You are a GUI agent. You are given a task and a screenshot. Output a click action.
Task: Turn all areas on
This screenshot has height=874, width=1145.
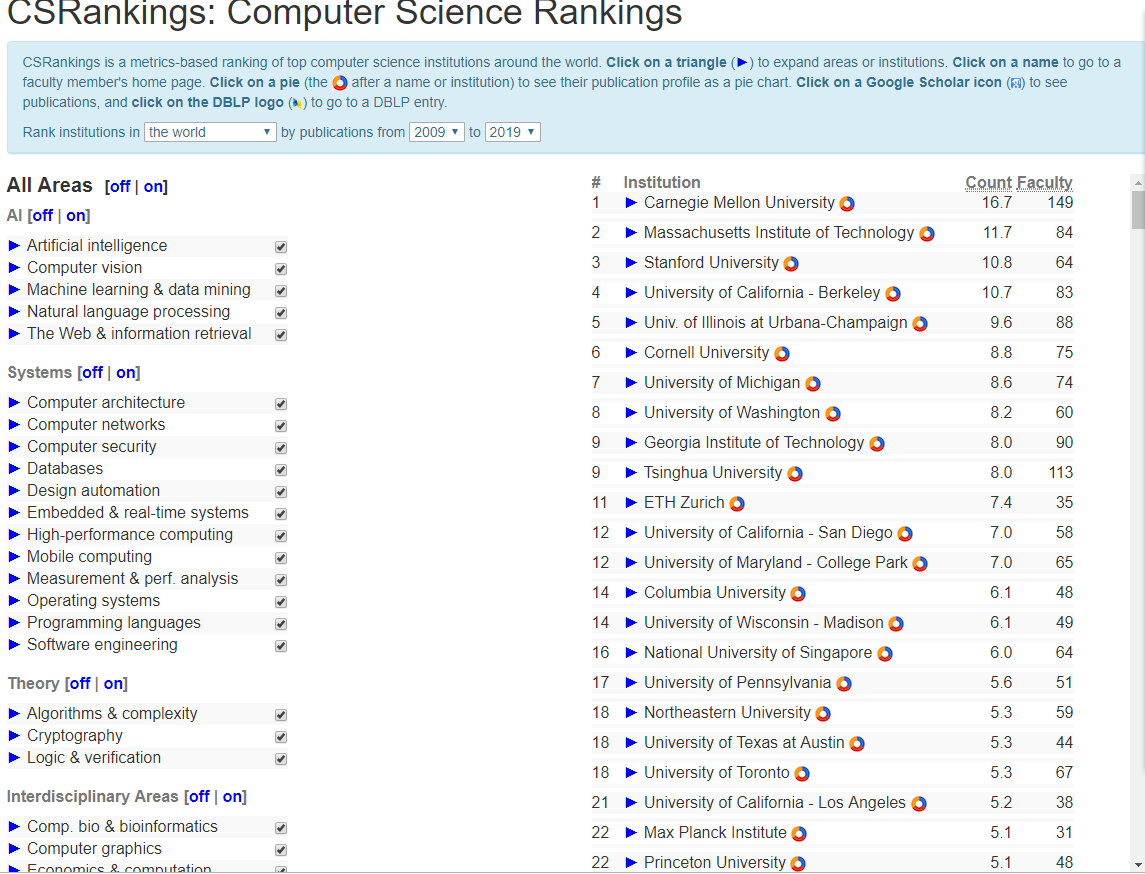point(153,186)
